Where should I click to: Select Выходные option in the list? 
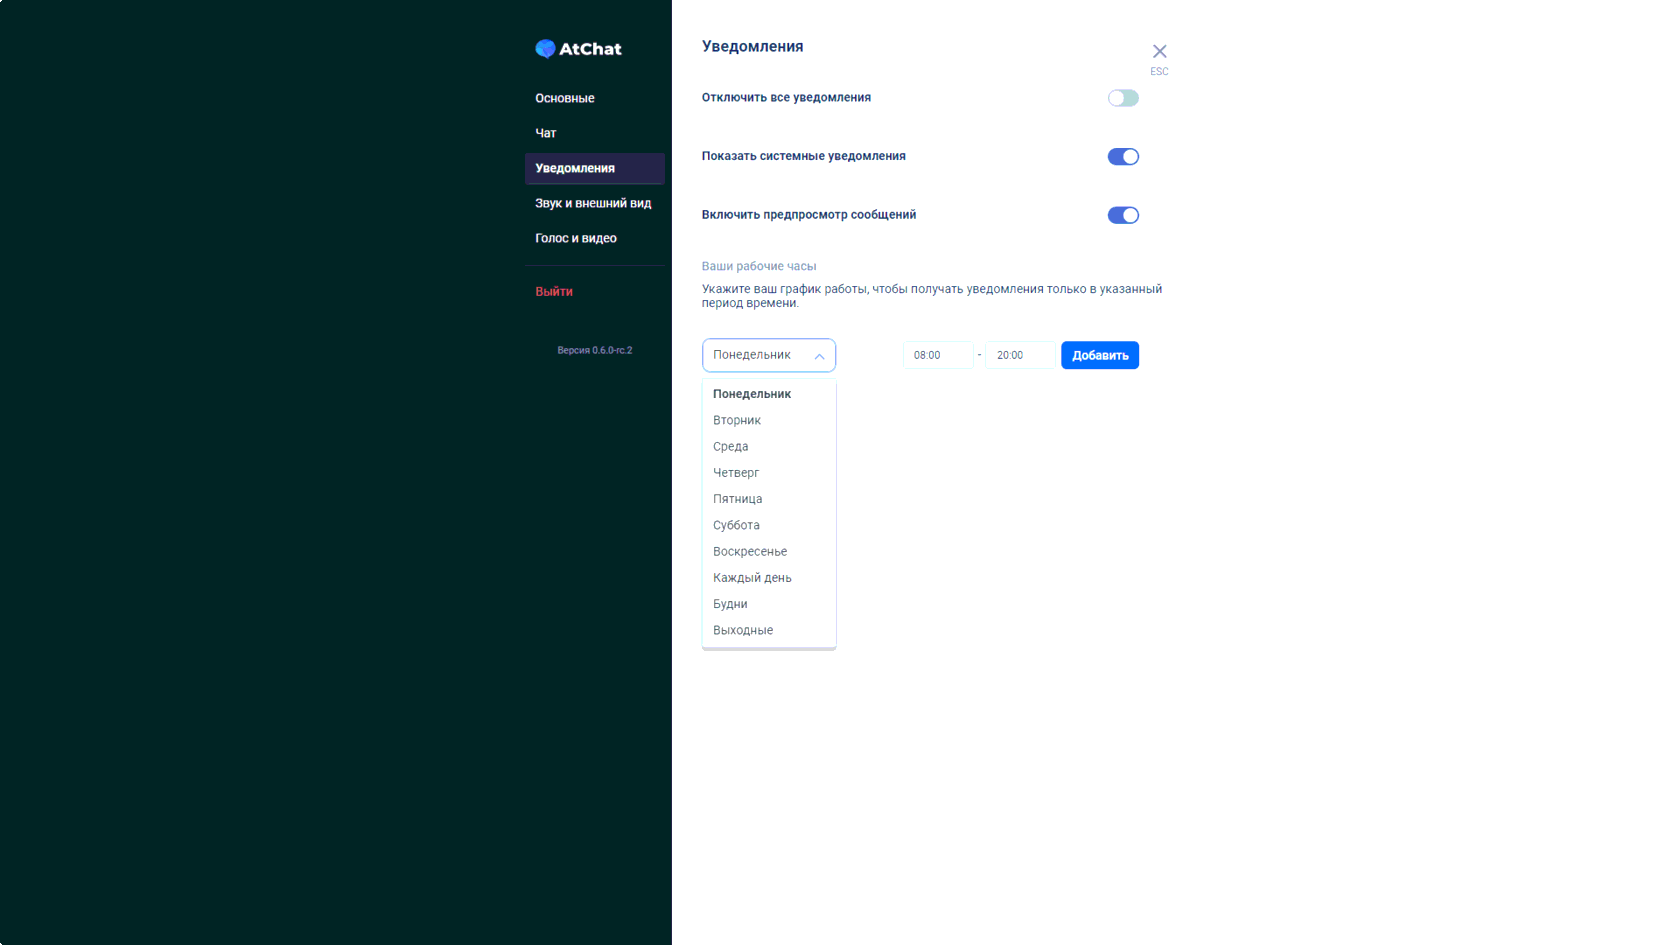(769, 630)
